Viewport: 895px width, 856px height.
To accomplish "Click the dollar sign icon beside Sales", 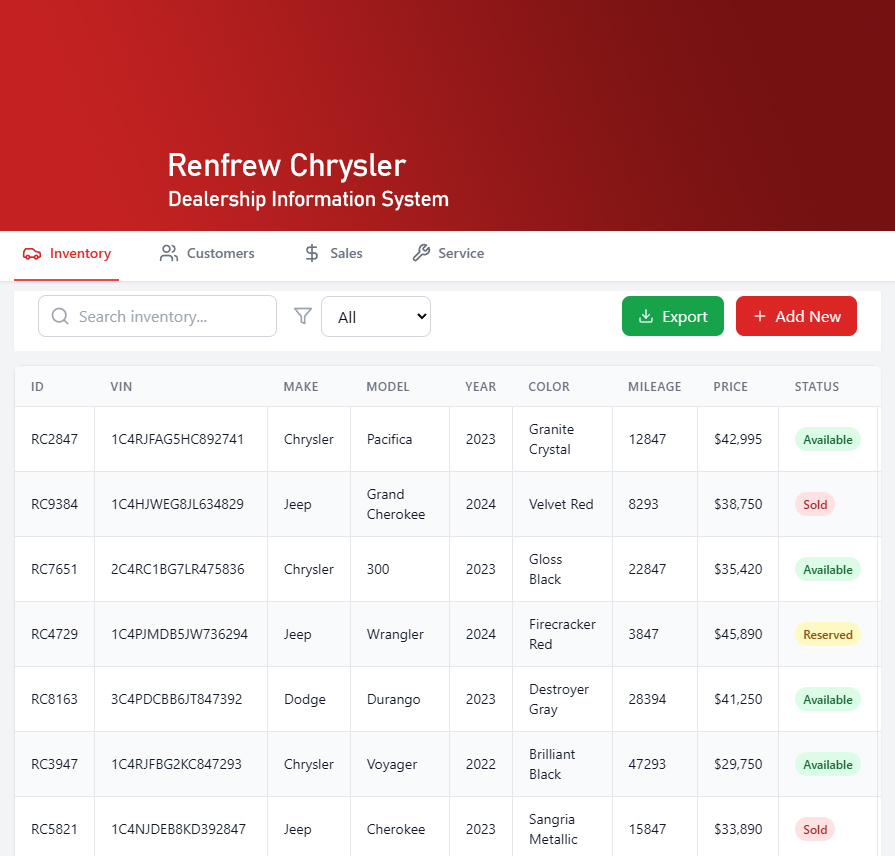I will [312, 253].
